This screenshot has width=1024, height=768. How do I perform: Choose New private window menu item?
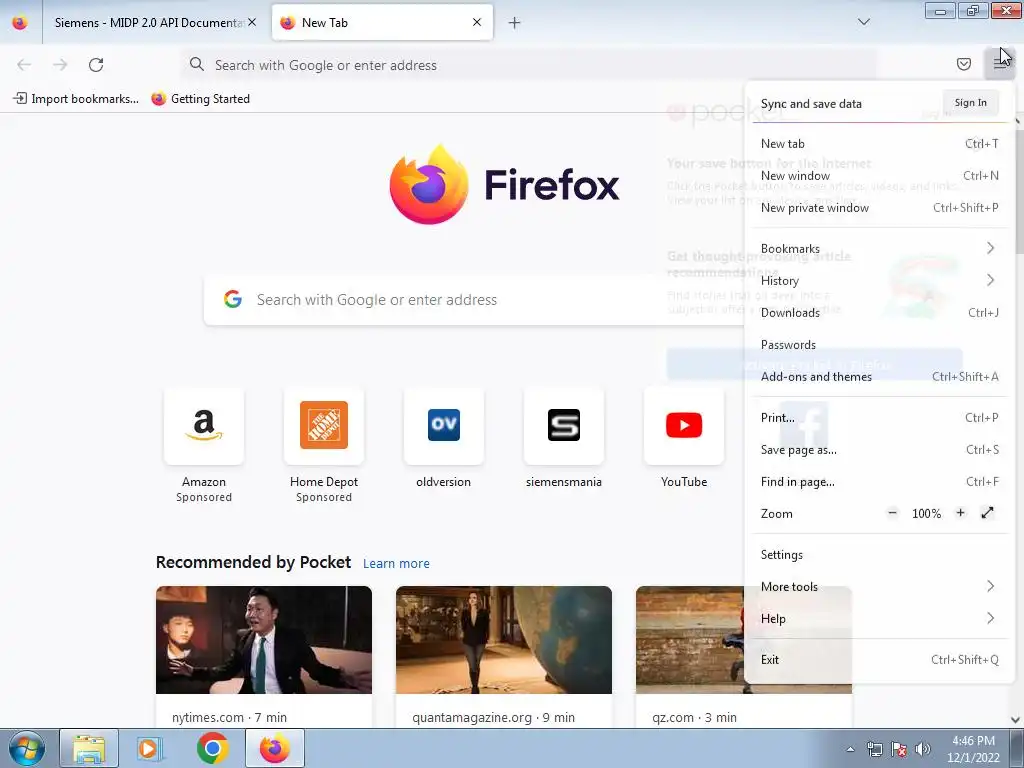(x=879, y=208)
